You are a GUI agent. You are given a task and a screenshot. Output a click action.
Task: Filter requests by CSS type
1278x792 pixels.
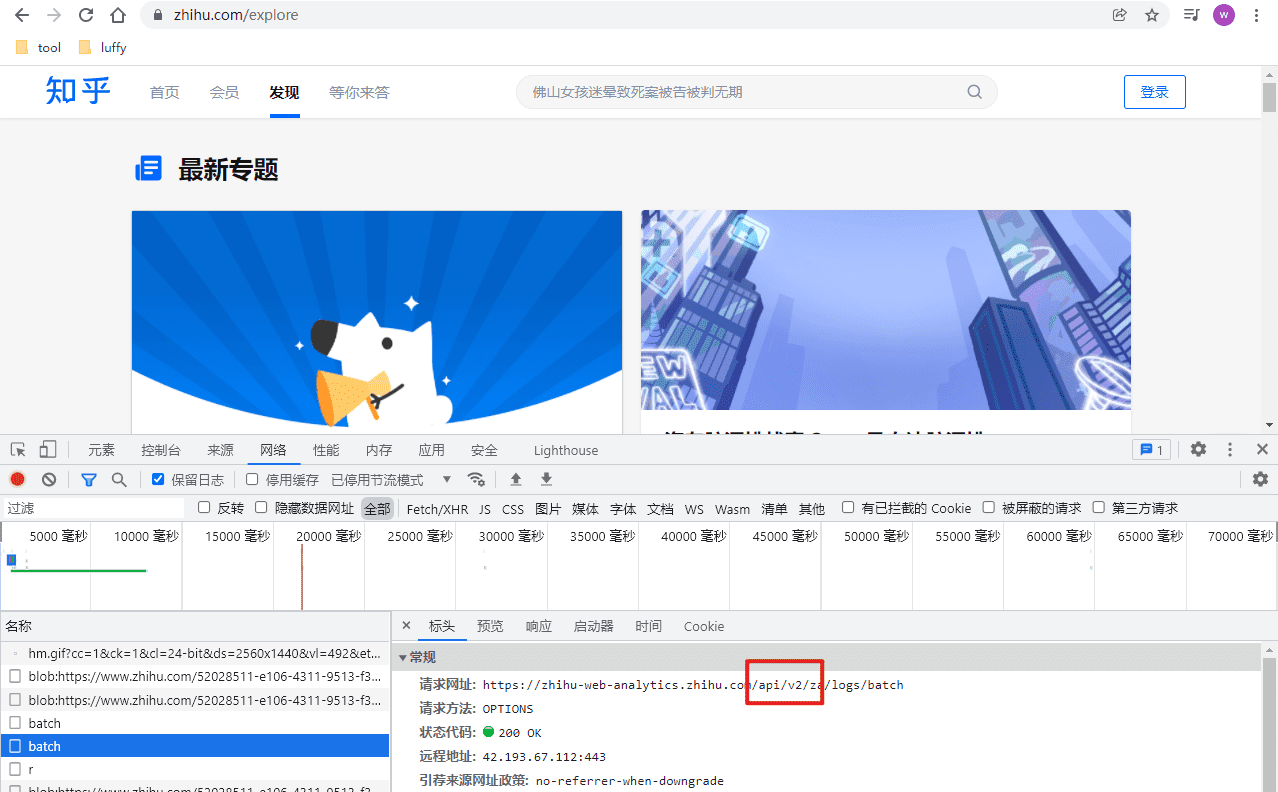(x=513, y=509)
